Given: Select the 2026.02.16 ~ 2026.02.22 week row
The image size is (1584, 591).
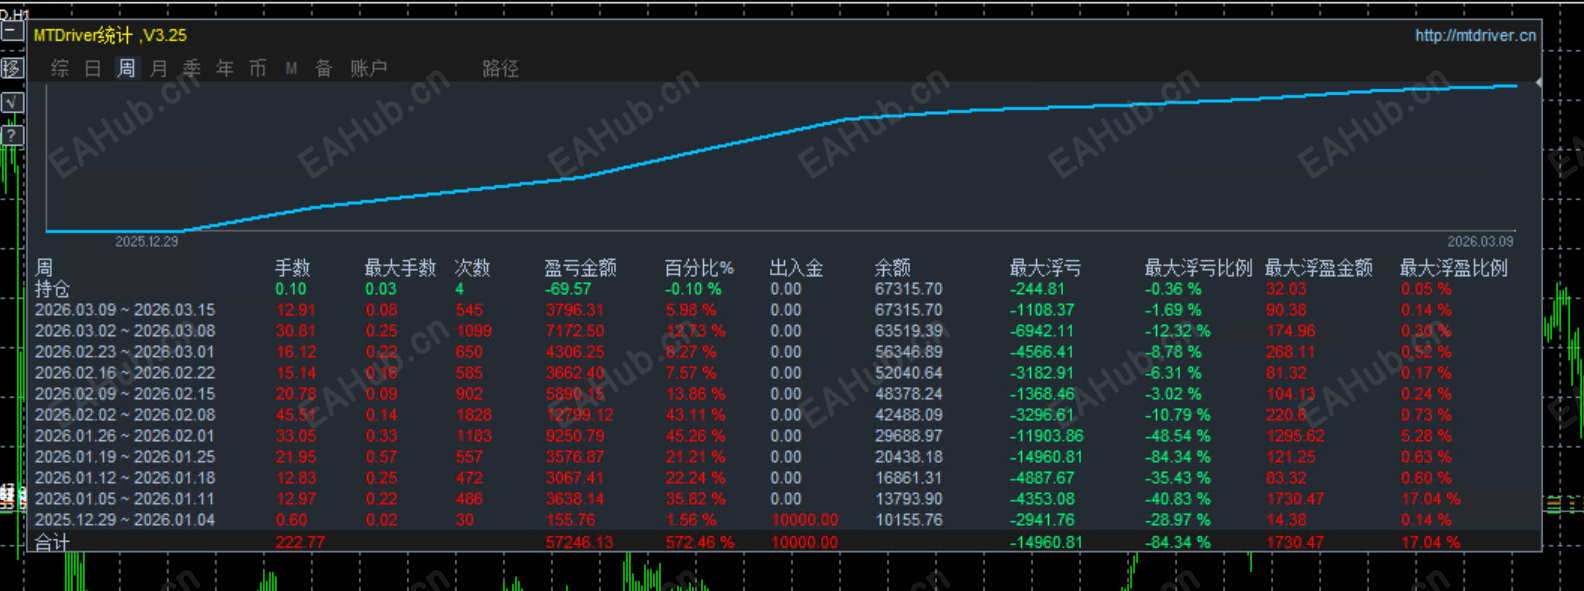Looking at the screenshot, I should pyautogui.click(x=125, y=373).
